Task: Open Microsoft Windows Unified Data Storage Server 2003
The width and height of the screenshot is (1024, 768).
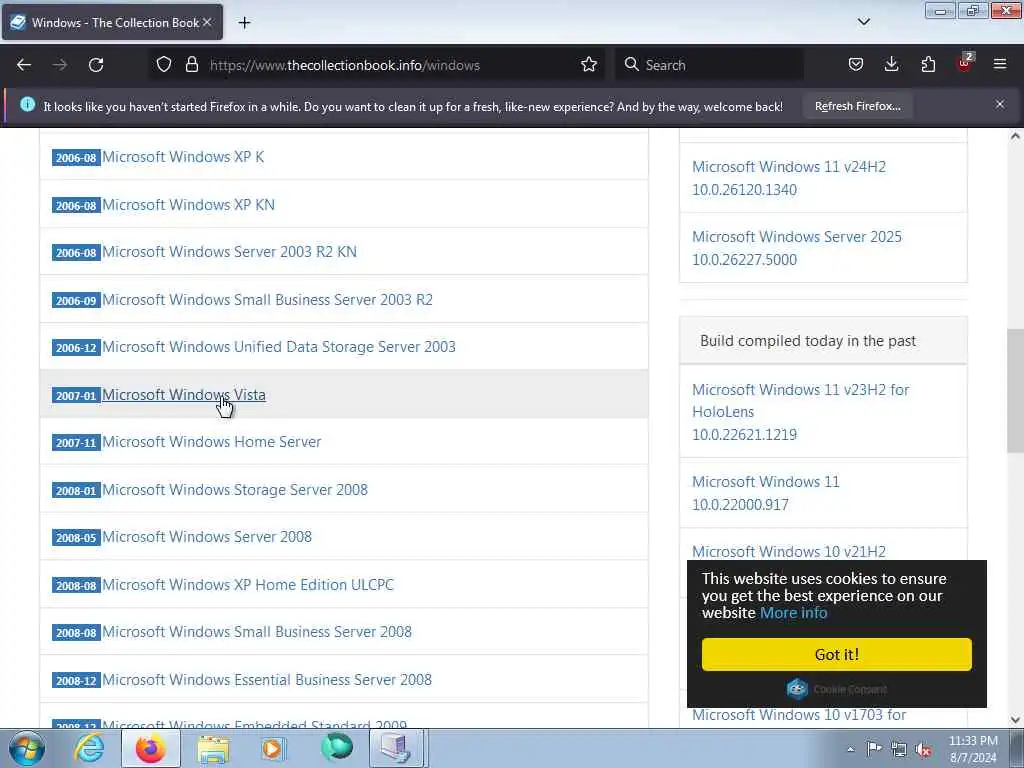Action: tap(279, 347)
